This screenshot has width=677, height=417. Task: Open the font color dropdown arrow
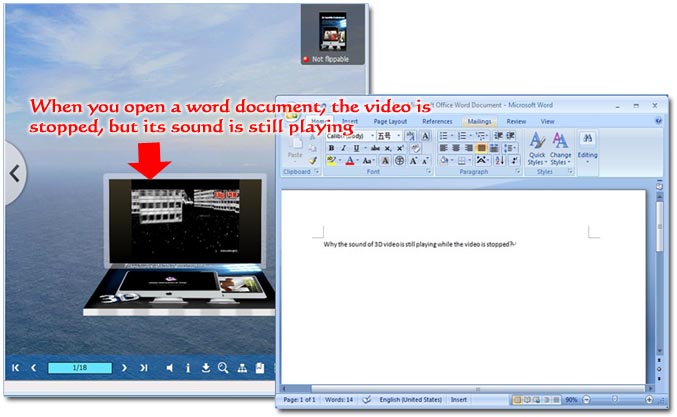tap(358, 161)
